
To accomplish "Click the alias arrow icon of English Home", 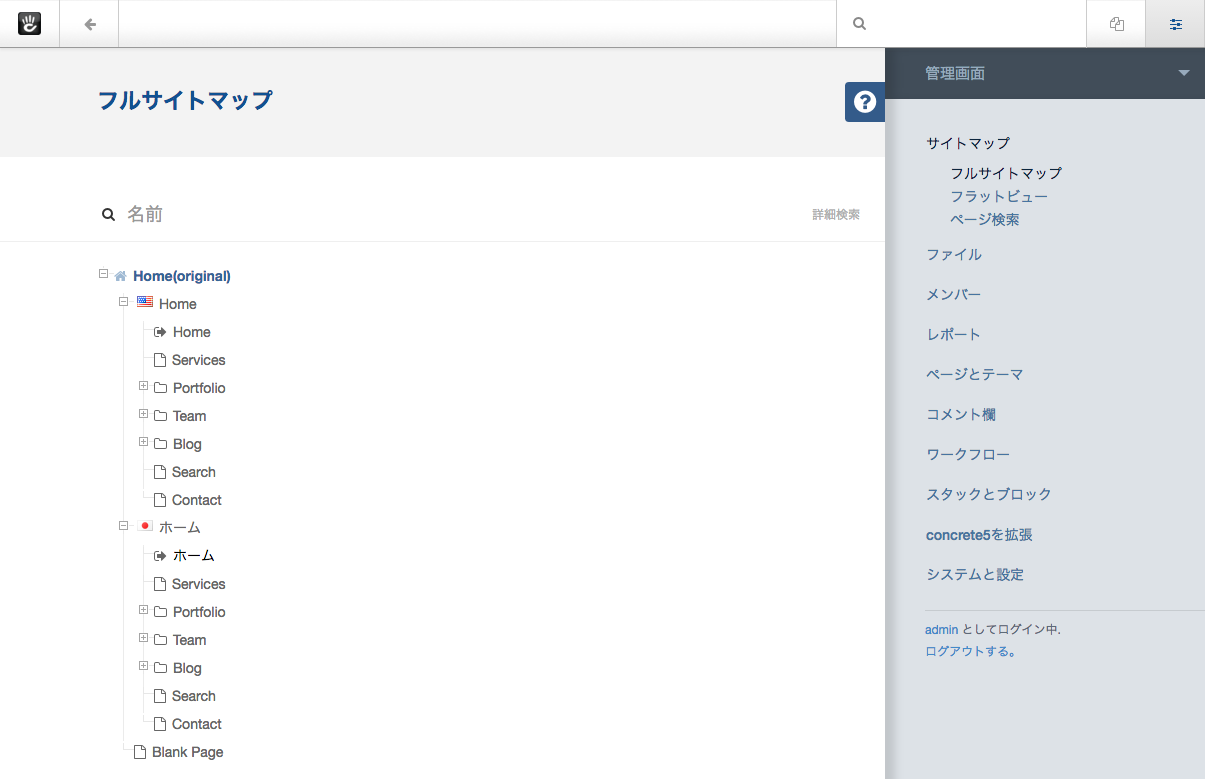I will tap(160, 332).
